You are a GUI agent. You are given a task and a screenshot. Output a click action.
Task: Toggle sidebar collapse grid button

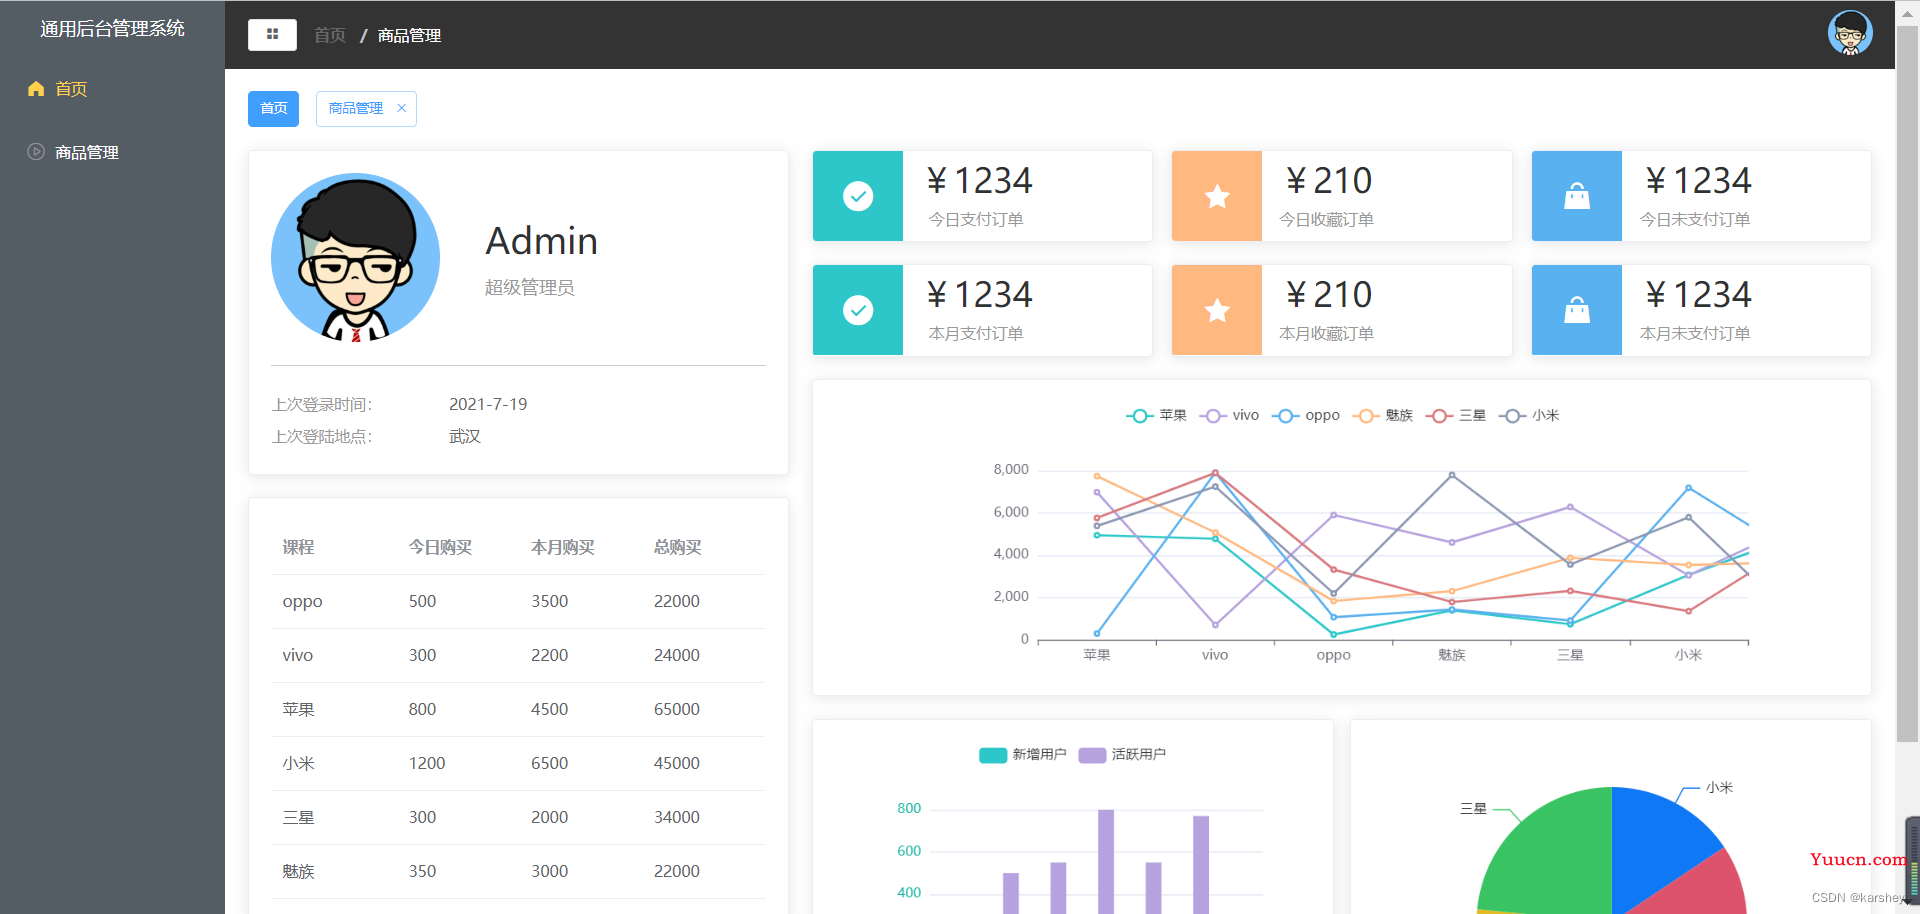[272, 34]
